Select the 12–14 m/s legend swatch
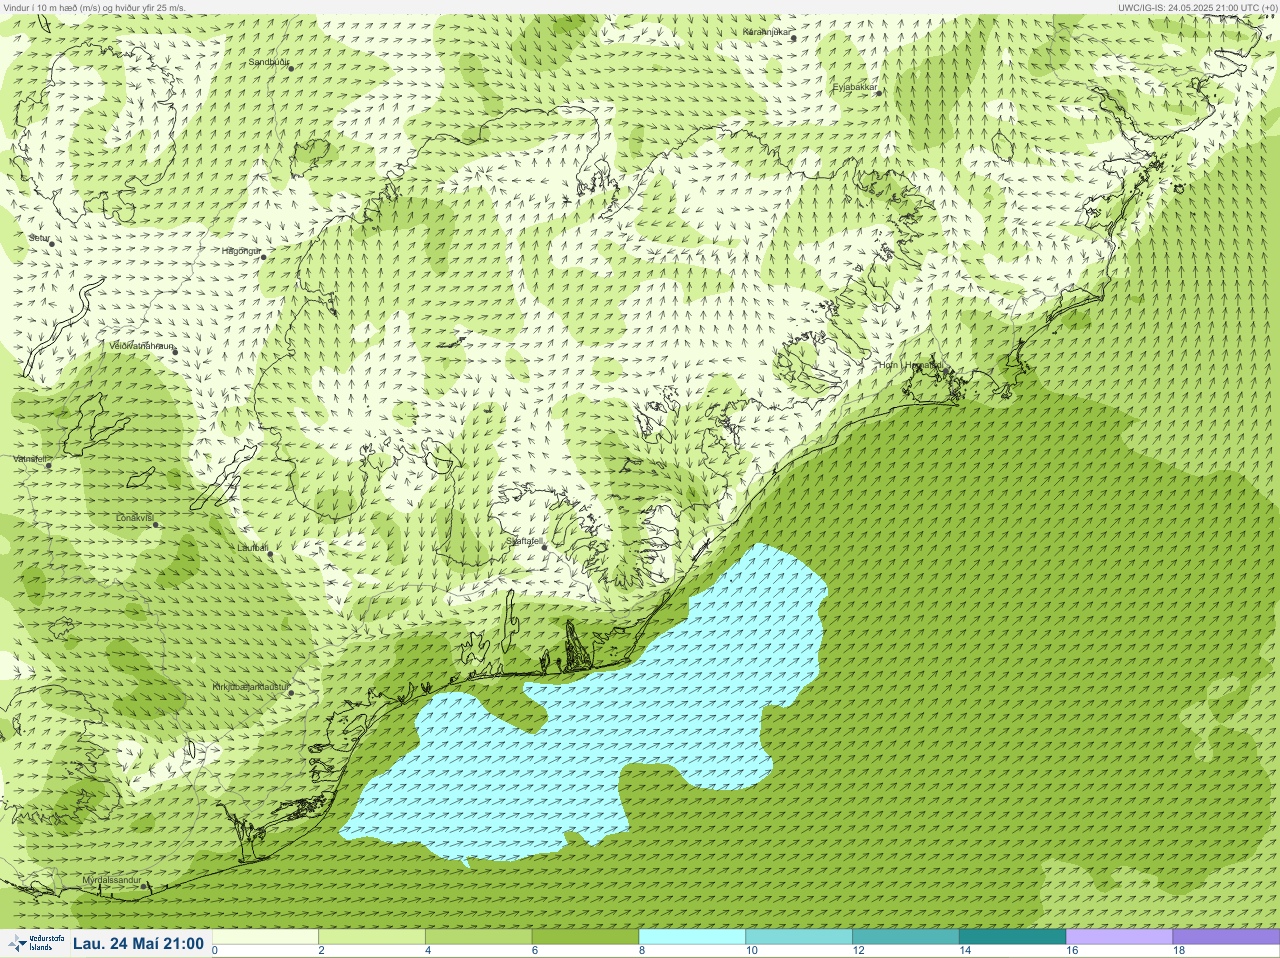This screenshot has width=1280, height=958. point(905,937)
